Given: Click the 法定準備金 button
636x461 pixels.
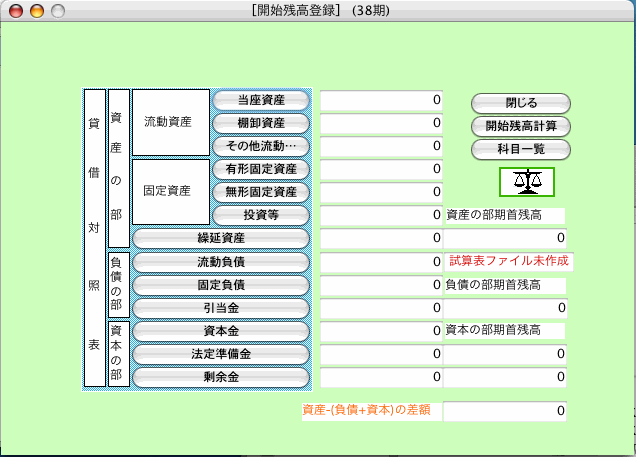Looking at the screenshot, I should [x=221, y=354].
